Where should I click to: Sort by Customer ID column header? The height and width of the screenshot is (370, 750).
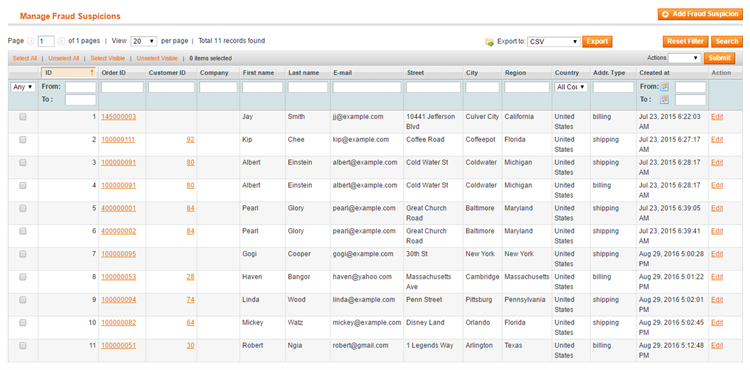click(167, 73)
